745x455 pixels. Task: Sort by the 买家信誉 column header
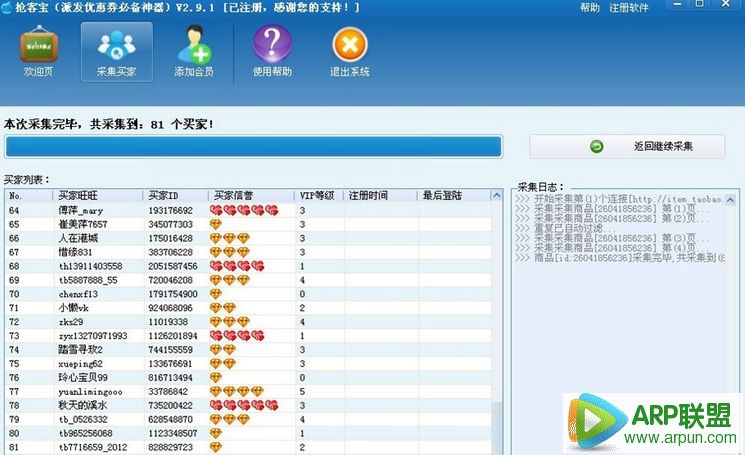[x=251, y=195]
